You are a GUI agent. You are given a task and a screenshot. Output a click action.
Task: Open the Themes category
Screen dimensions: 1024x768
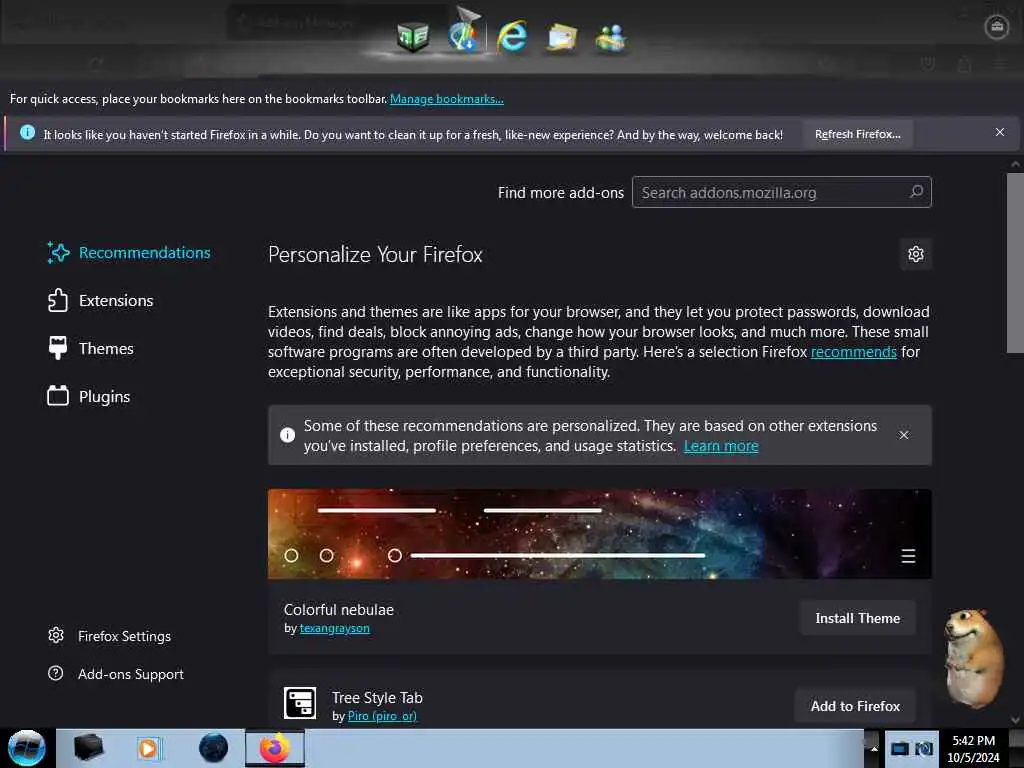pos(91,348)
